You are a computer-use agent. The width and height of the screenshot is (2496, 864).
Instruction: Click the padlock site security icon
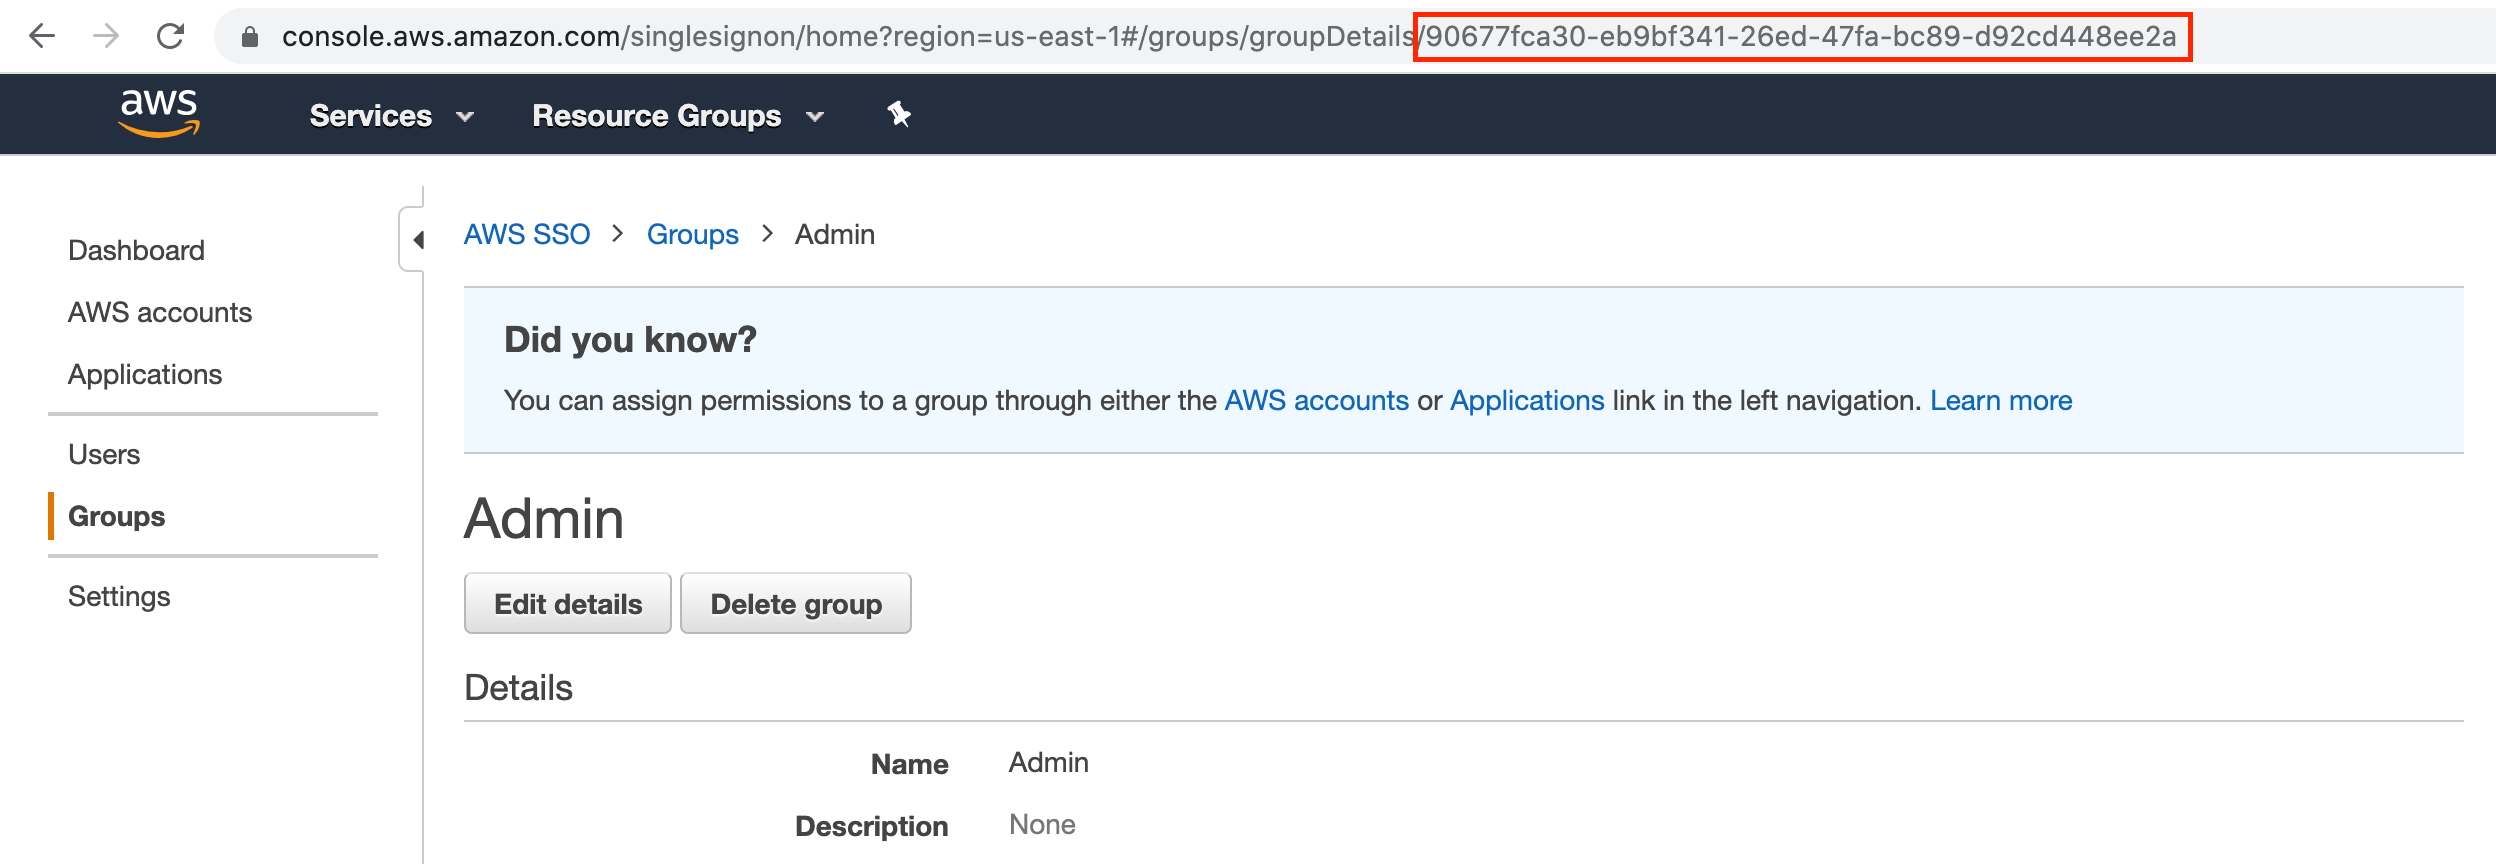coord(250,37)
